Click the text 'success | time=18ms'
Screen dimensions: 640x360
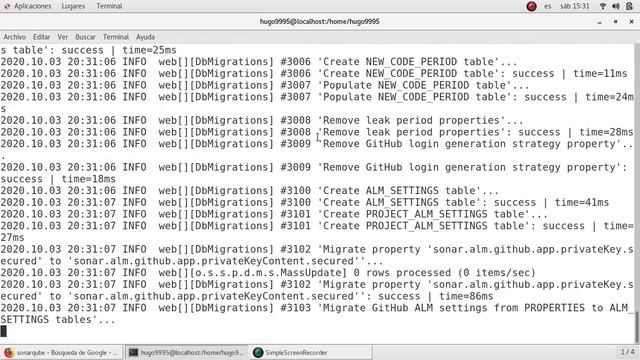(58, 179)
